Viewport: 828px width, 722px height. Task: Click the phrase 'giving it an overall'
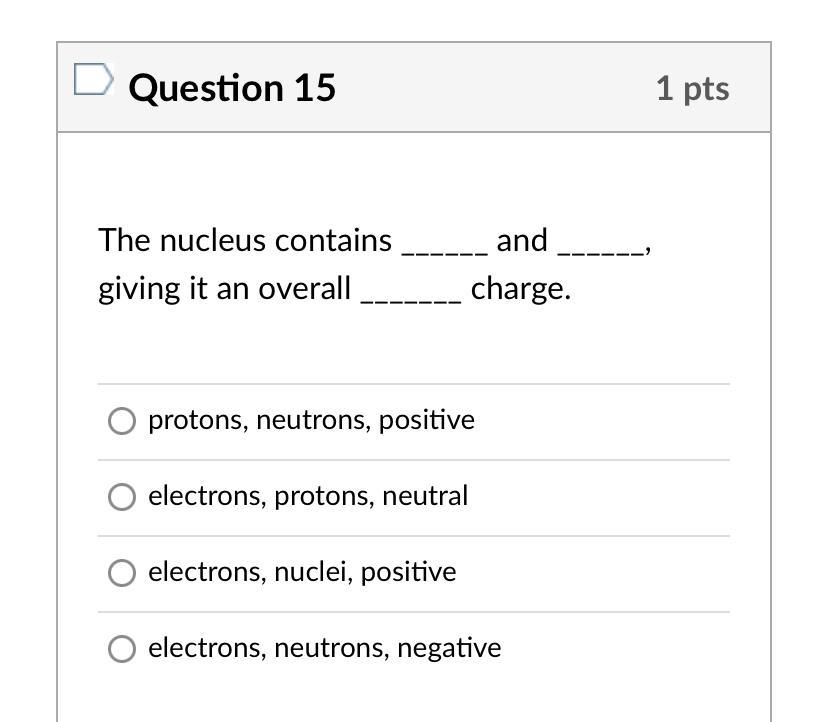coord(224,290)
